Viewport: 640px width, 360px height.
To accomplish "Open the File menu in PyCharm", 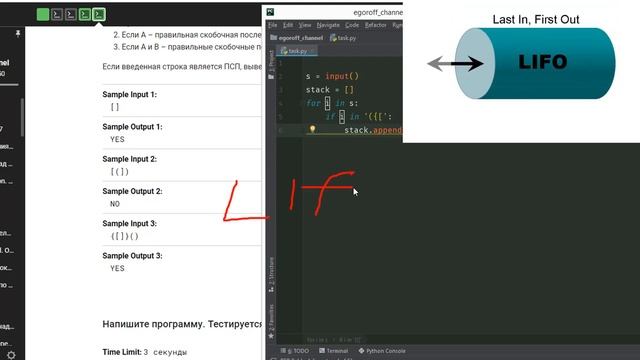I will click(x=272, y=25).
